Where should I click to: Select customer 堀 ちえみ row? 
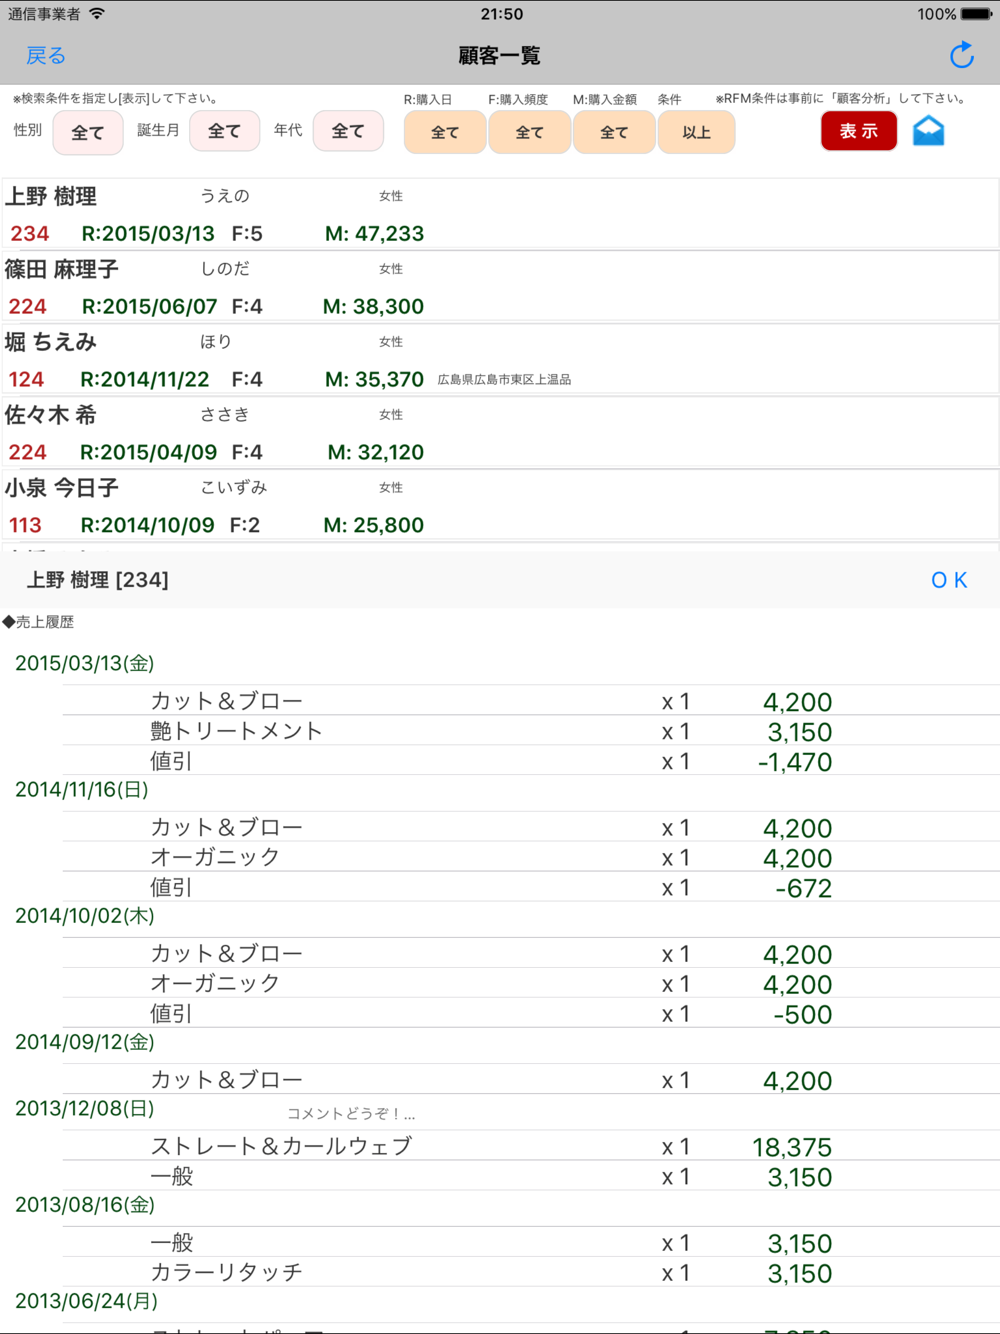(500, 360)
